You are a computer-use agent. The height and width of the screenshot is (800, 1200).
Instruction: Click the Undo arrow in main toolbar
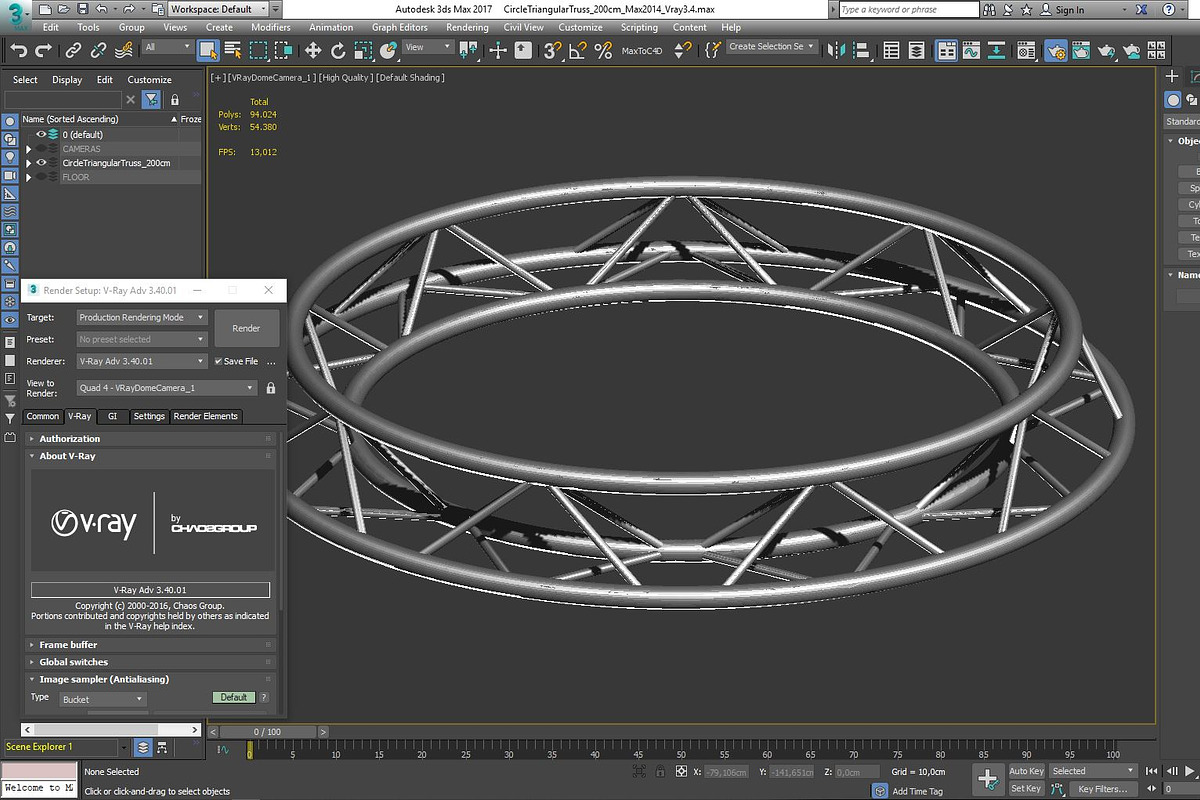[18, 49]
